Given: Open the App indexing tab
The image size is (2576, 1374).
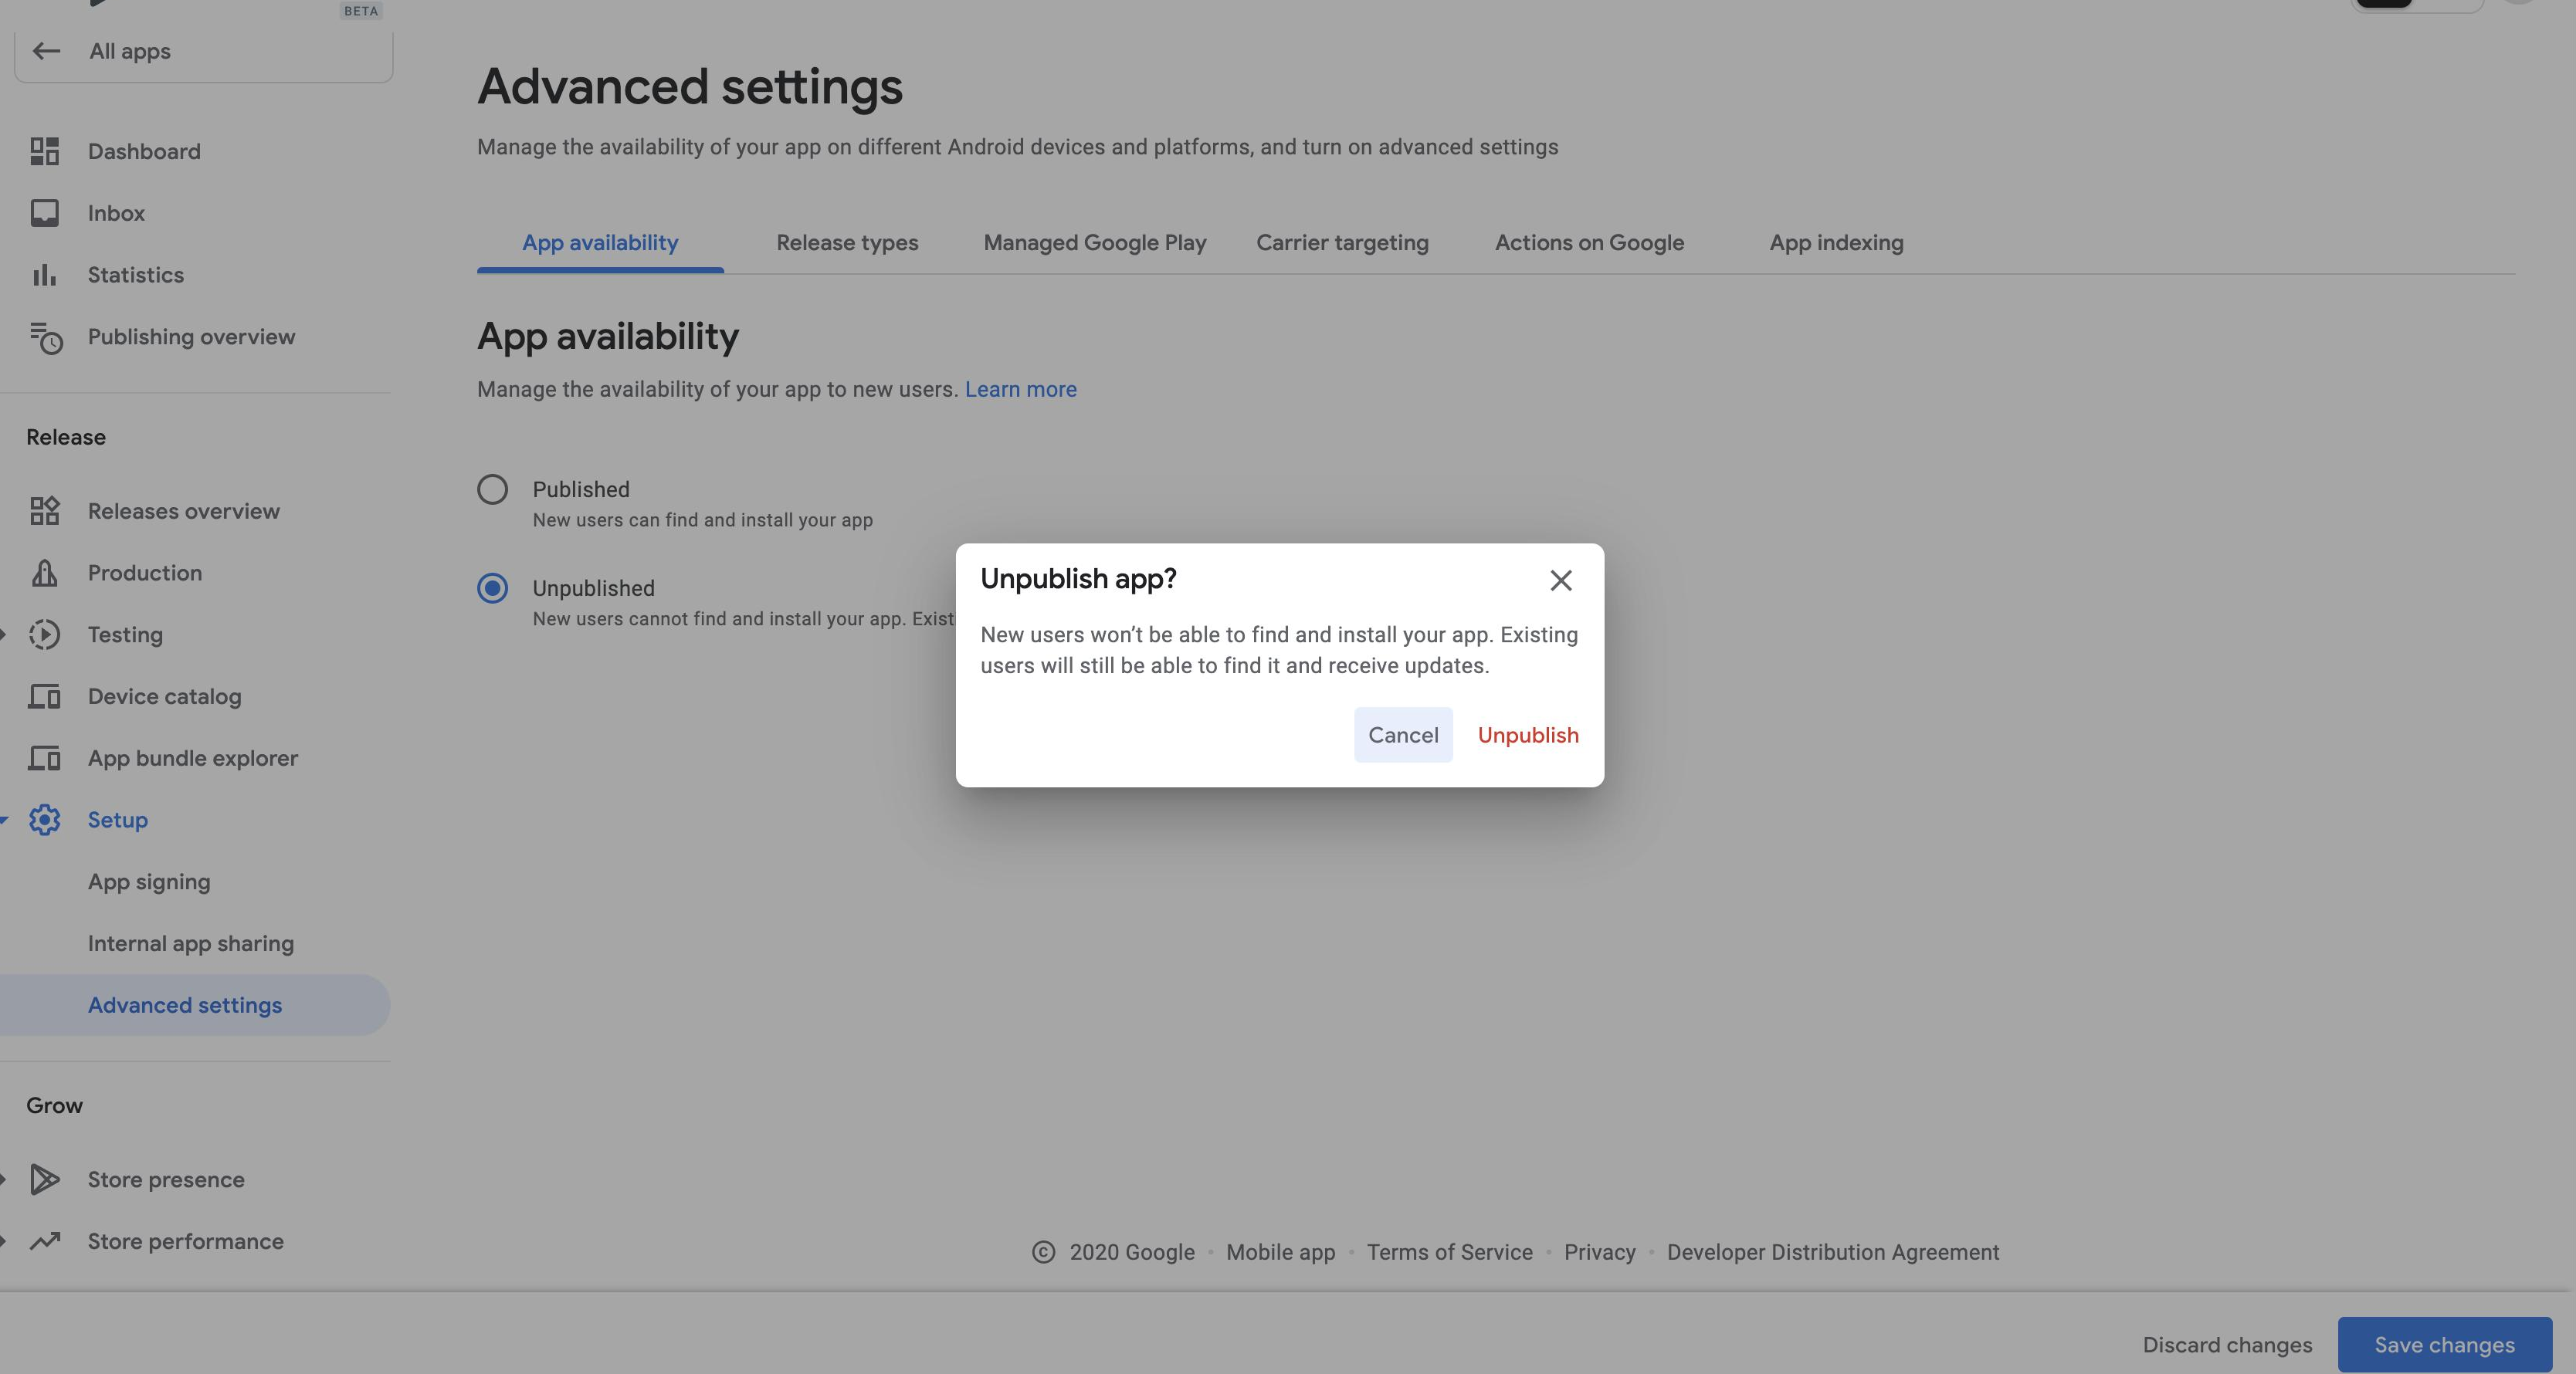Looking at the screenshot, I should click(1836, 243).
